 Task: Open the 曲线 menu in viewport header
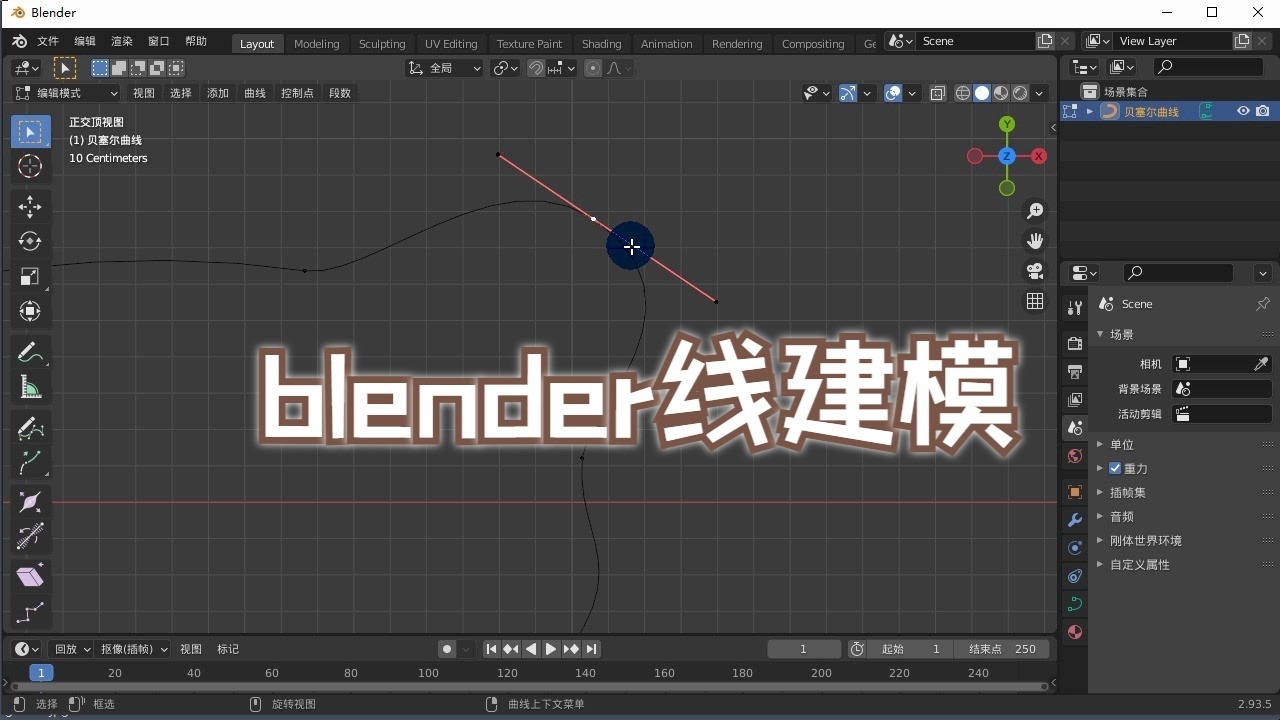255,93
